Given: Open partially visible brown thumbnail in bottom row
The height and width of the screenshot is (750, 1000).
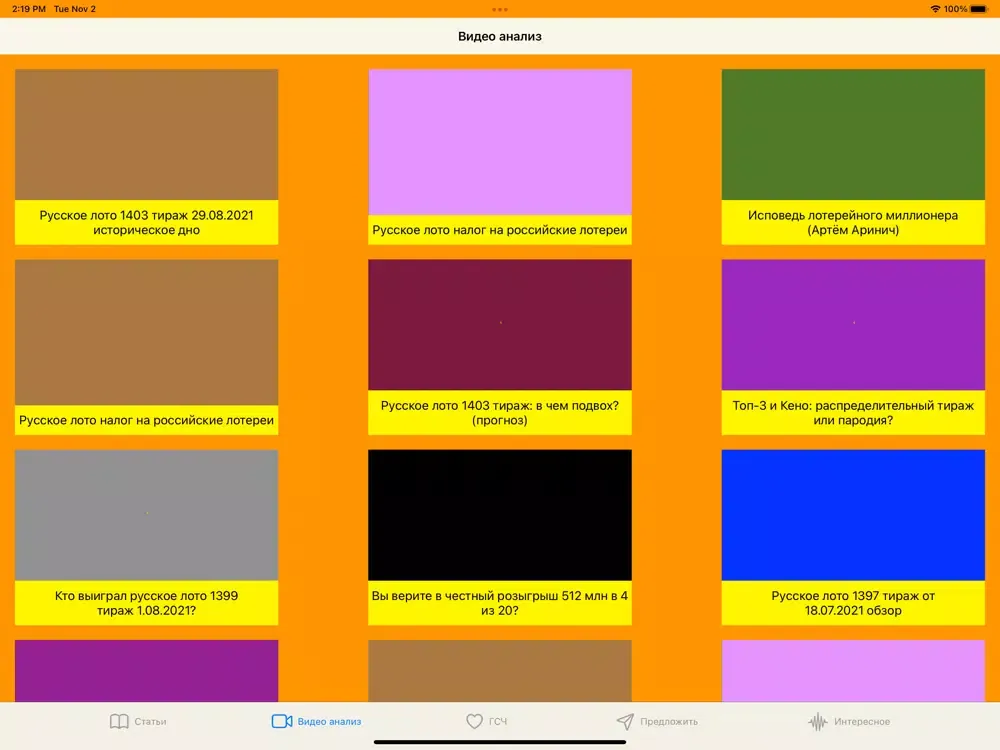Looking at the screenshot, I should (x=500, y=671).
